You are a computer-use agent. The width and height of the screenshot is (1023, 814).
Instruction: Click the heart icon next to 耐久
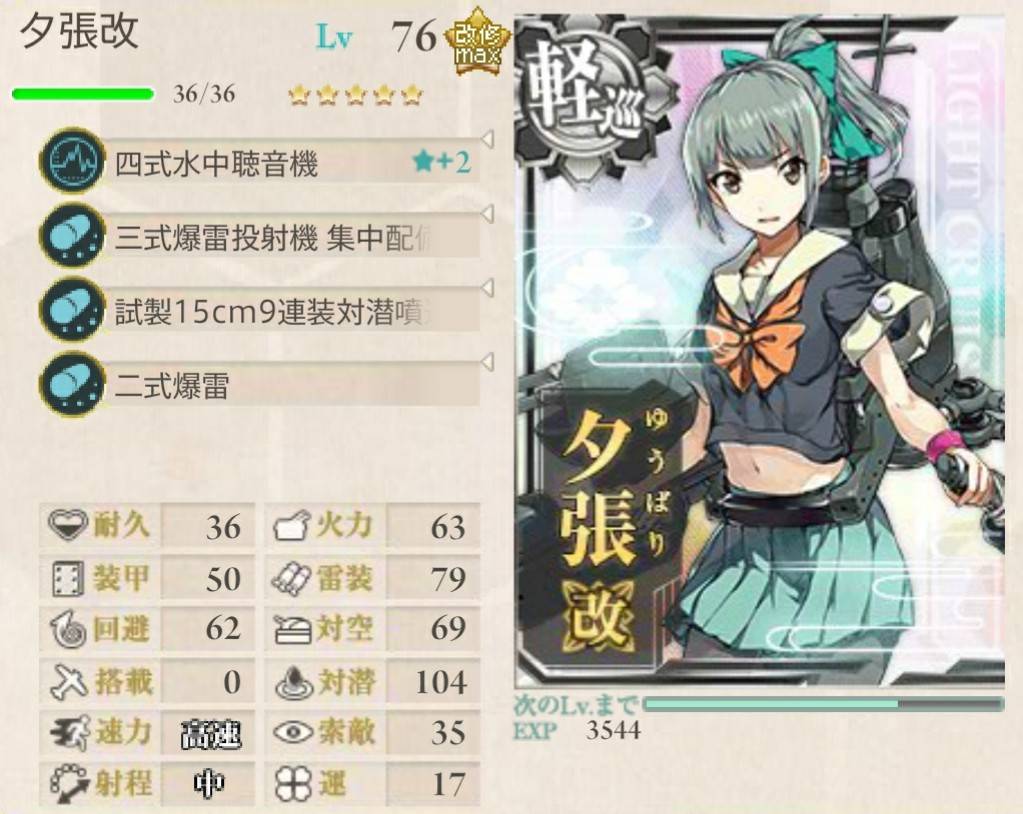(67, 524)
